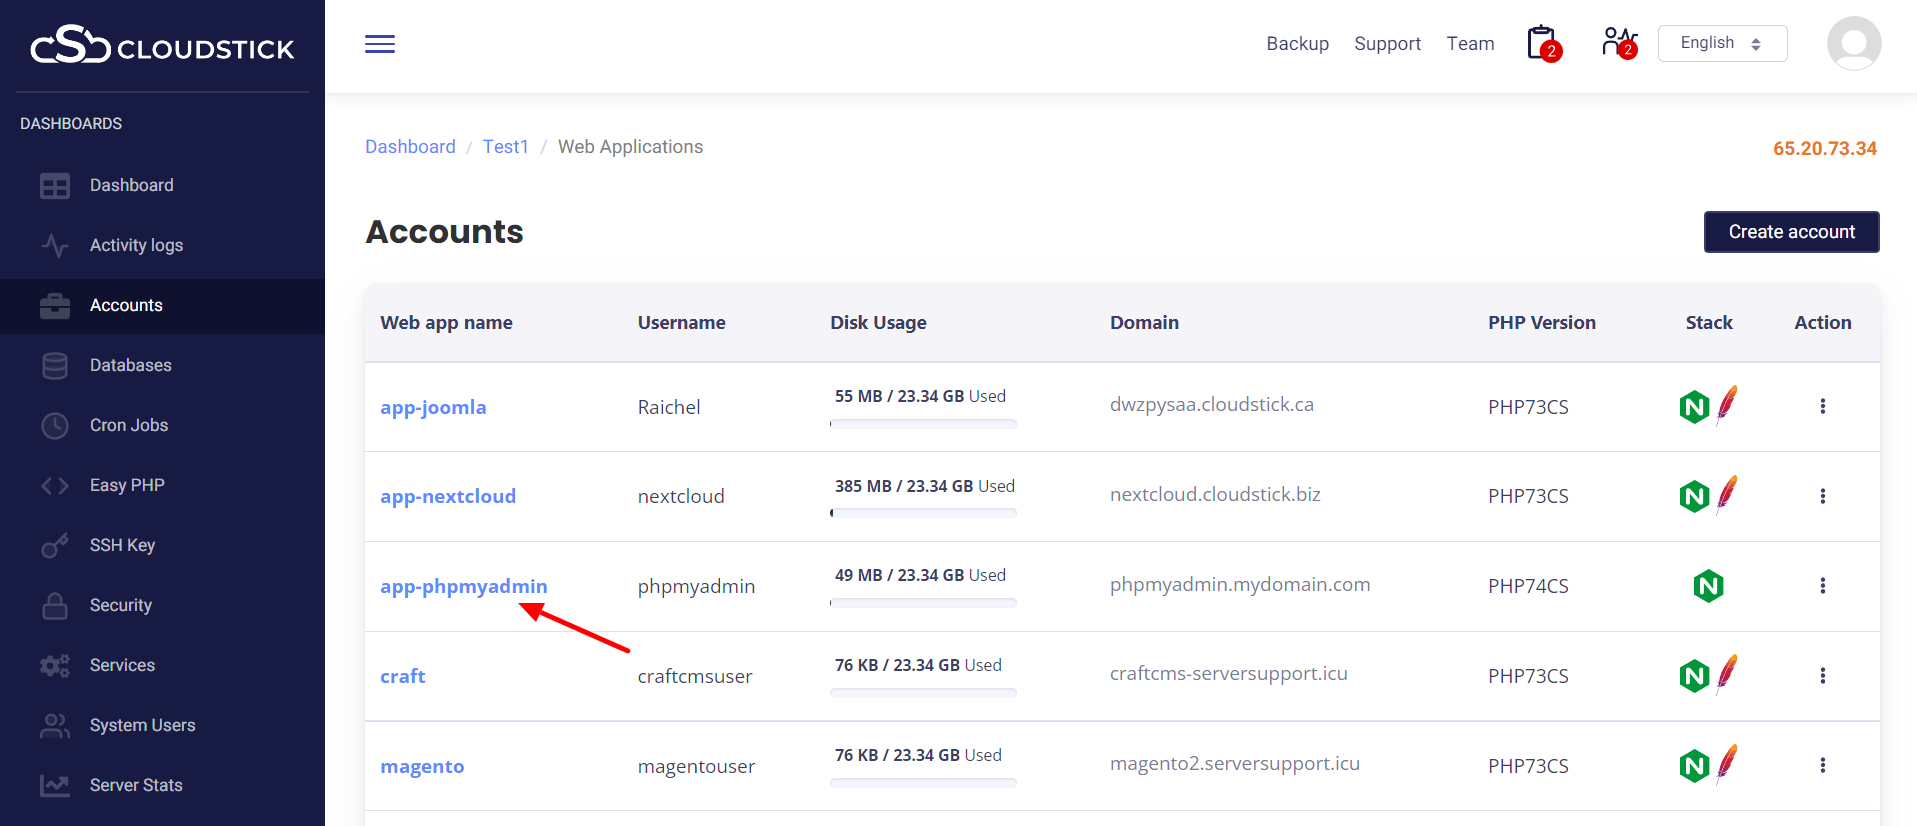Select Security in the sidebar
Image resolution: width=1917 pixels, height=826 pixels.
click(x=121, y=605)
